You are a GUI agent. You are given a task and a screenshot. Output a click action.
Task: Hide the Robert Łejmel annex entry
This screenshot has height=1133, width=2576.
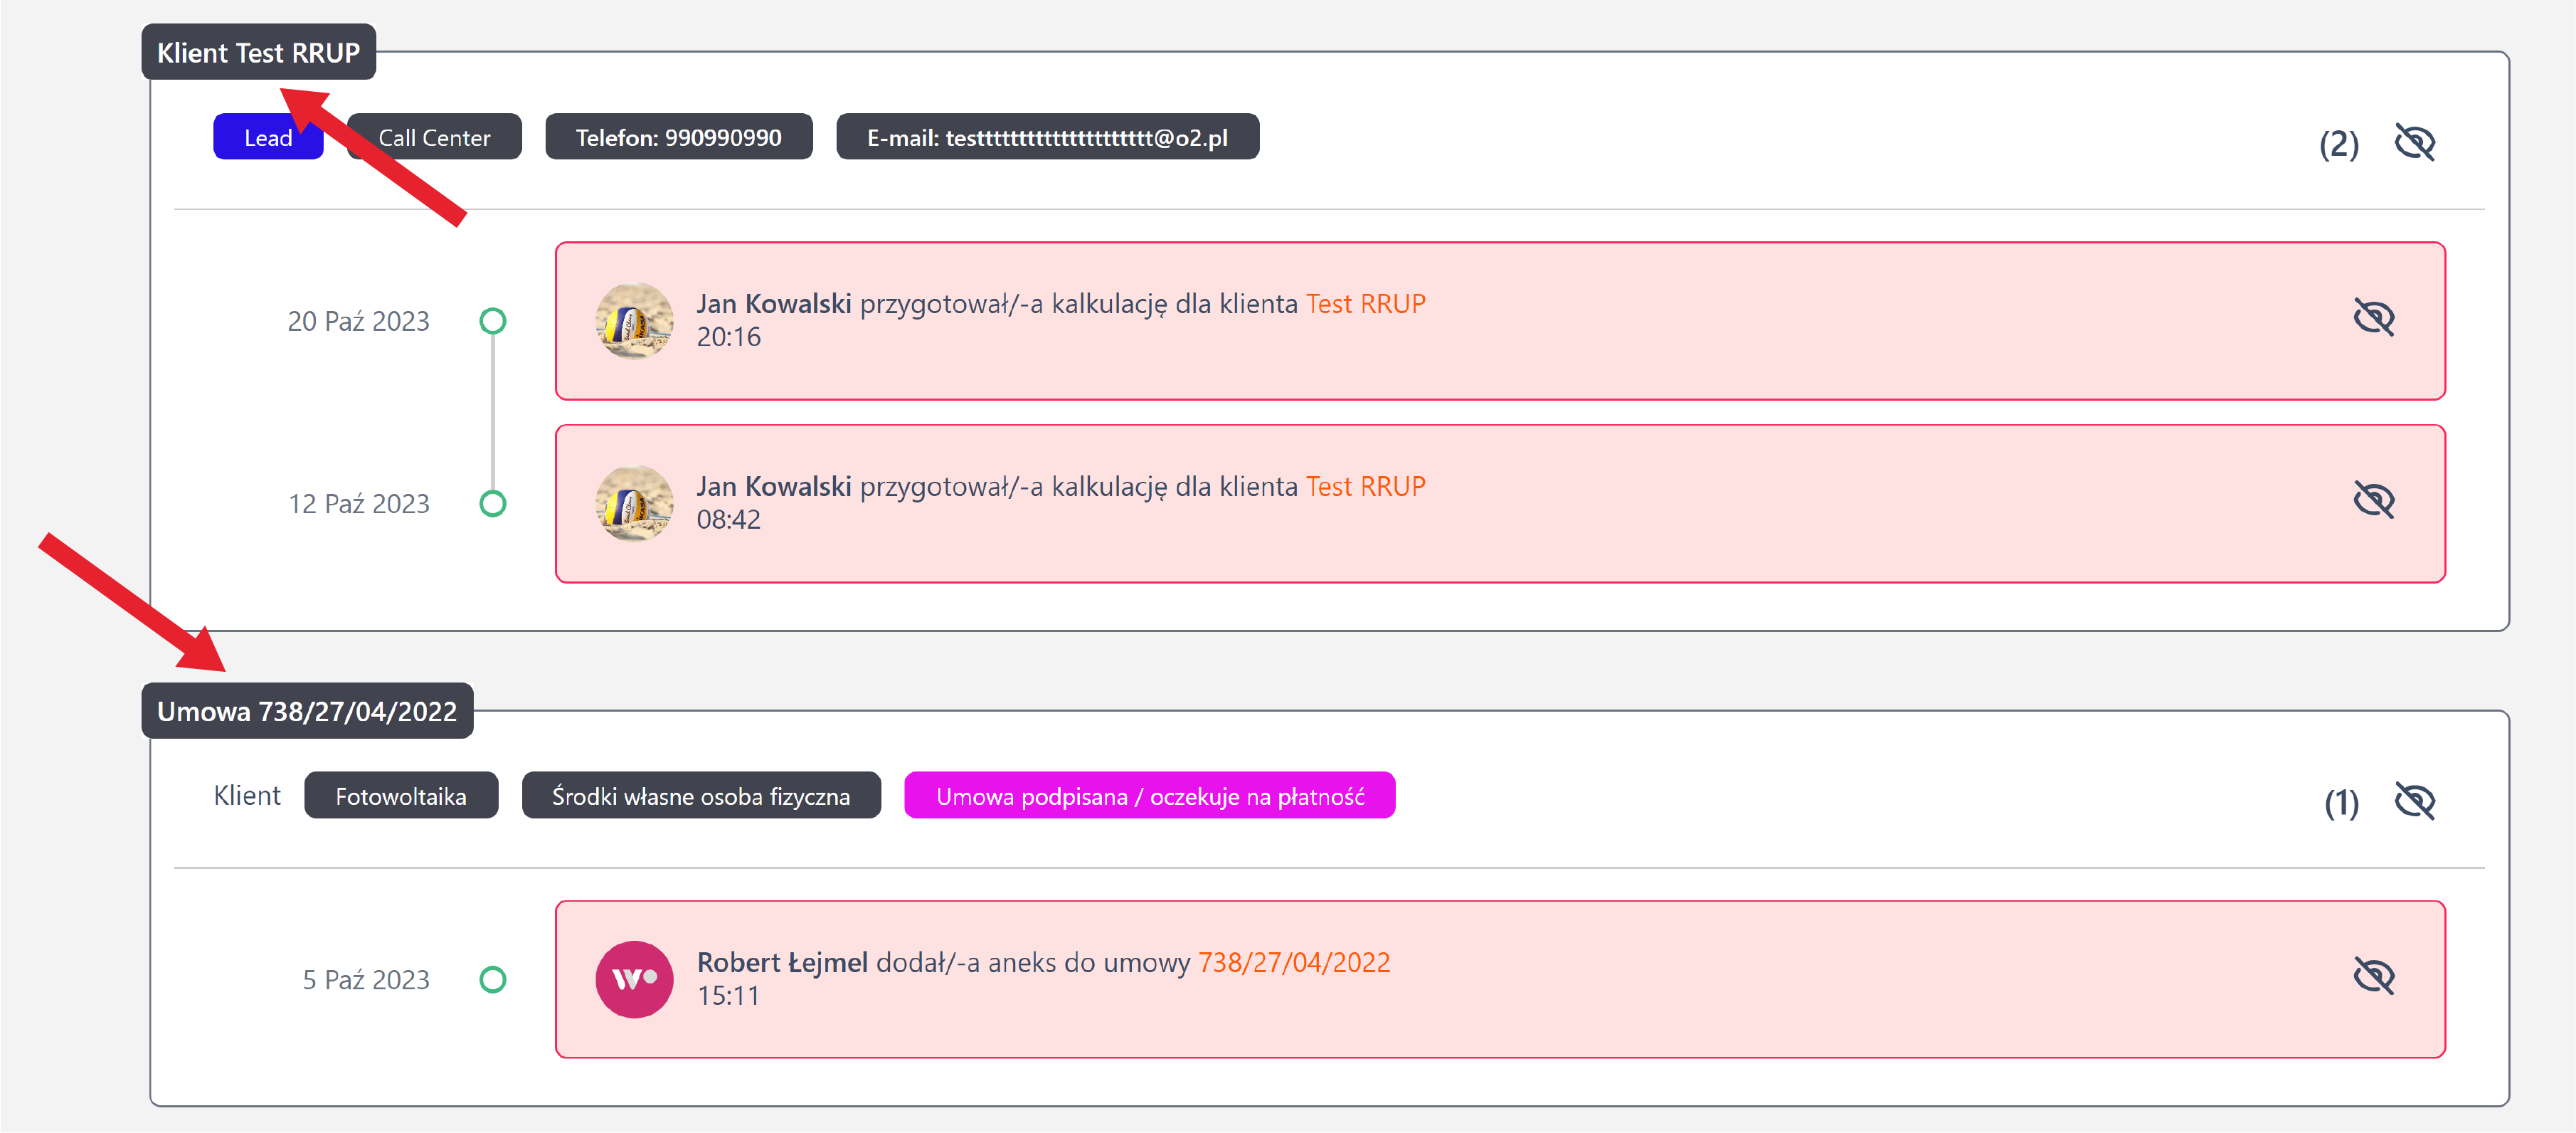[x=2373, y=976]
